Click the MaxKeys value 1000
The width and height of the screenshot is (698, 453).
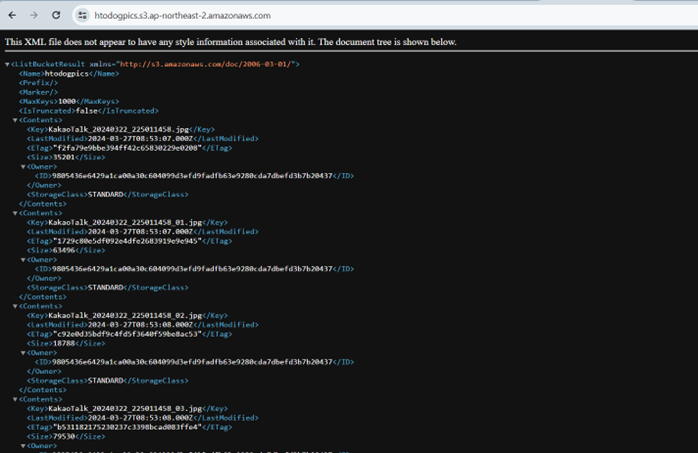[67, 101]
